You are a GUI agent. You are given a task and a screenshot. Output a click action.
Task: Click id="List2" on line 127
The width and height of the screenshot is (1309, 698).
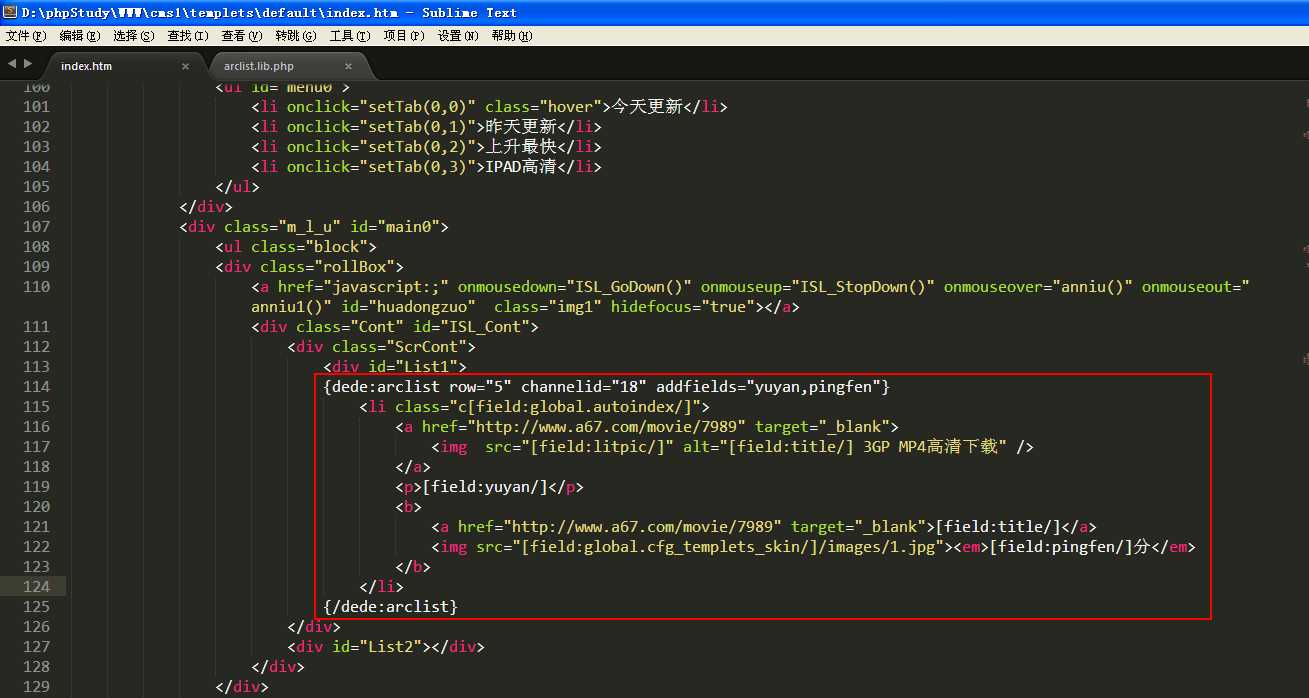(x=377, y=647)
